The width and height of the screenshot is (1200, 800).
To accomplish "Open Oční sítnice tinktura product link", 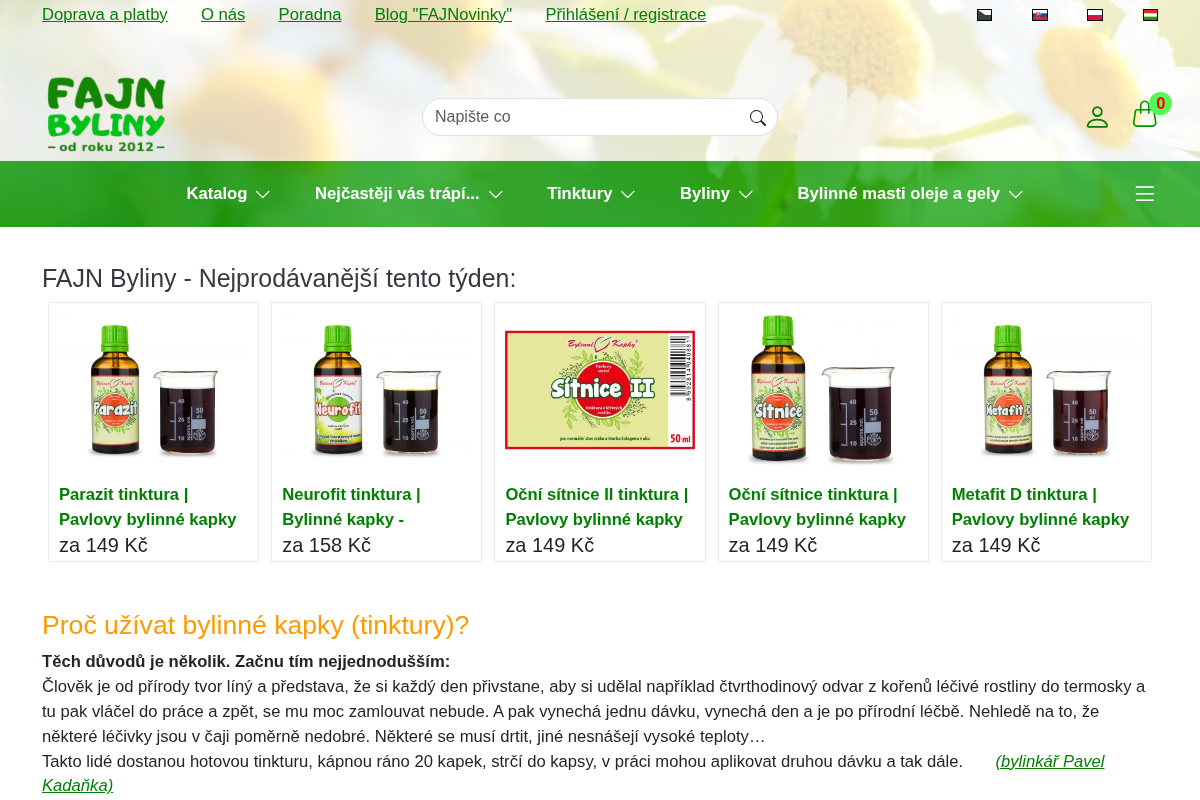I will coord(817,507).
